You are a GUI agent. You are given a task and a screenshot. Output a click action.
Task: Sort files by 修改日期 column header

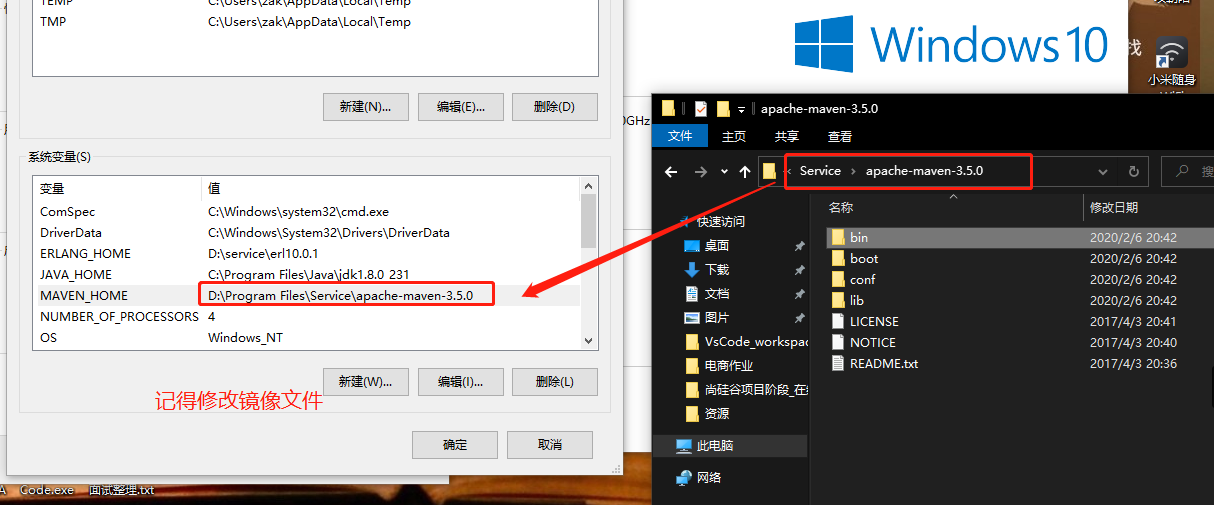[1113, 208]
